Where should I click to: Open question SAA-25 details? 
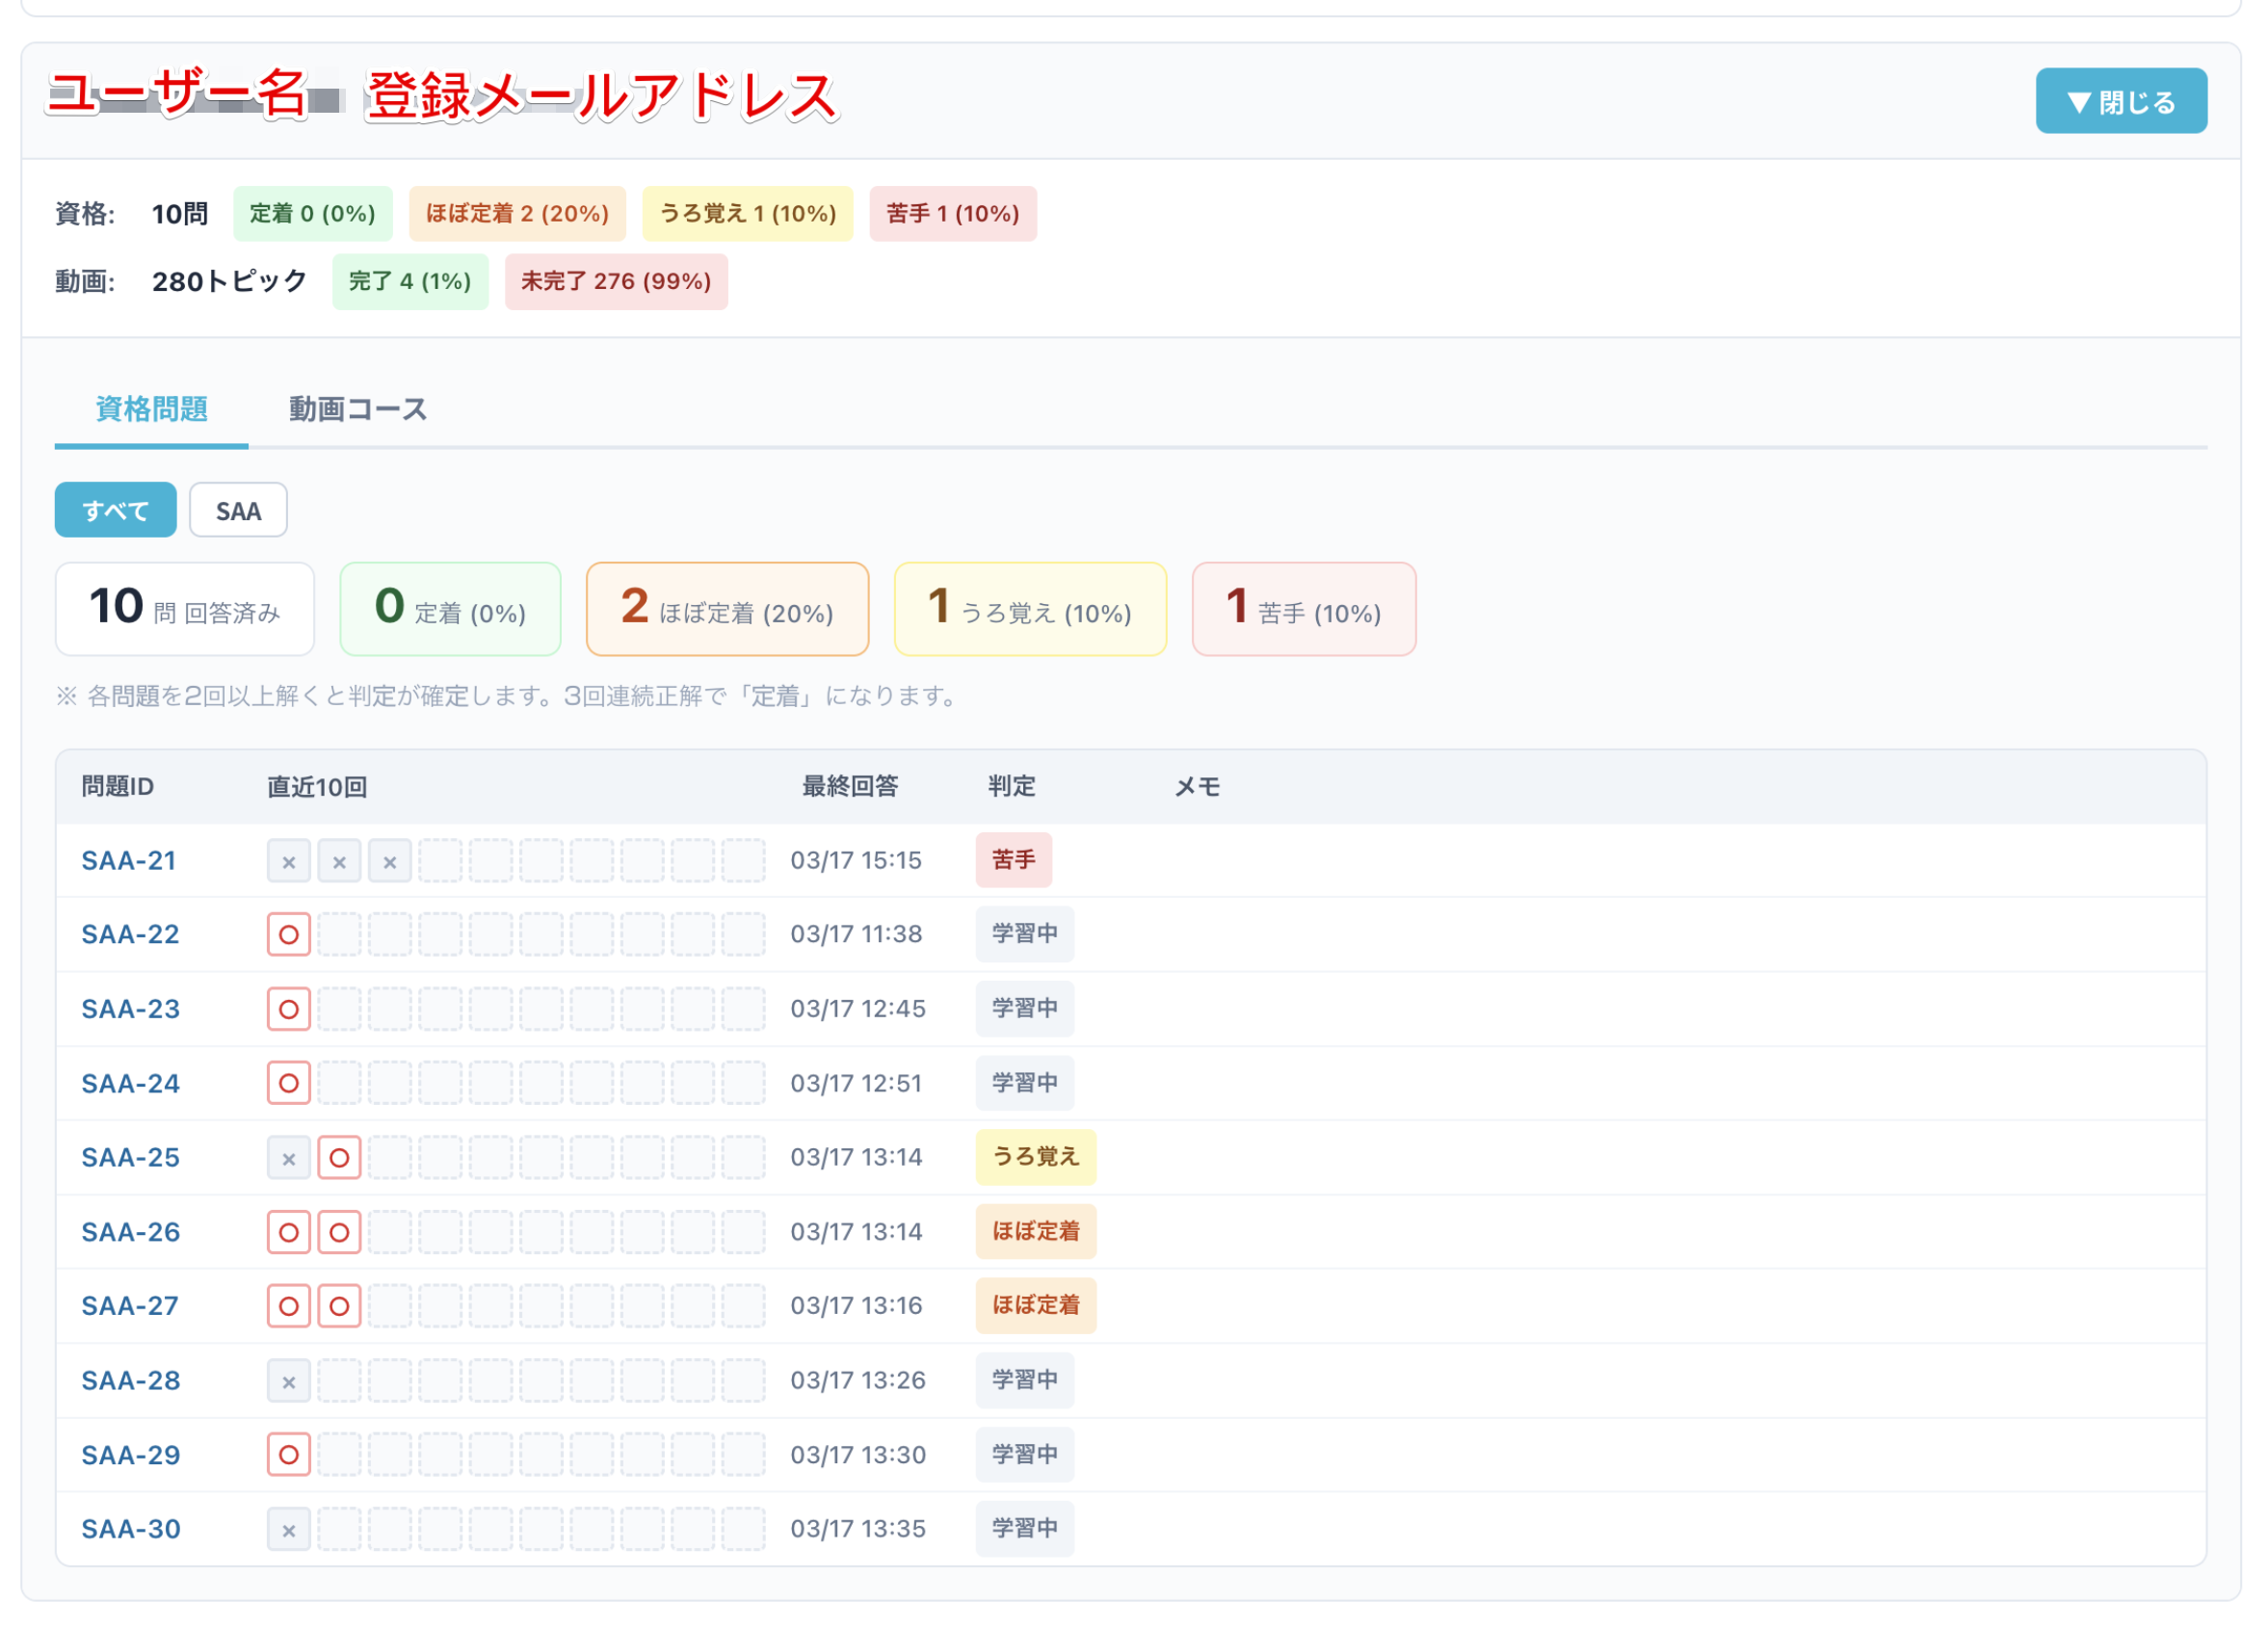(129, 1157)
